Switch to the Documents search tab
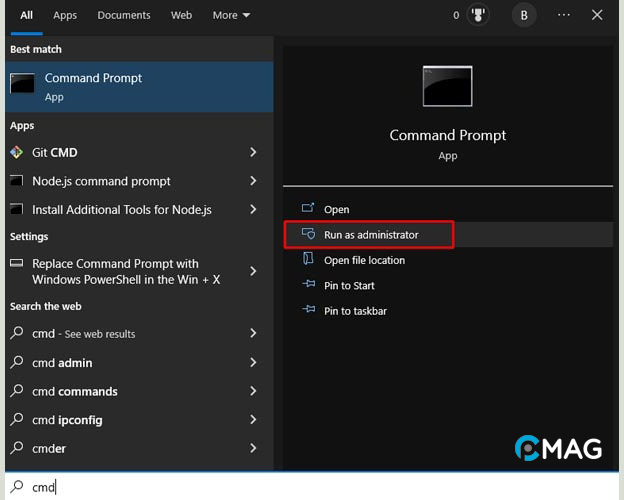The width and height of the screenshot is (624, 500). [124, 15]
